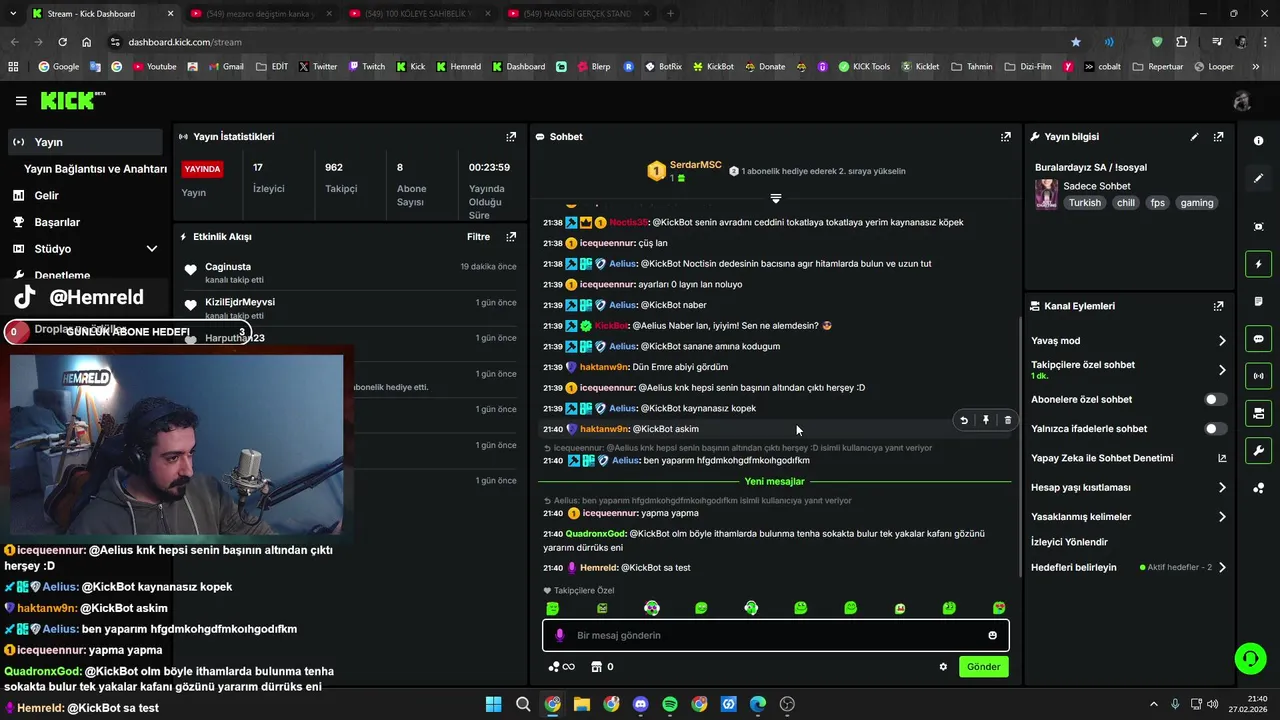This screenshot has height=720, width=1280.
Task: Click İzleyici Yönlendir action
Action: (x=1069, y=542)
